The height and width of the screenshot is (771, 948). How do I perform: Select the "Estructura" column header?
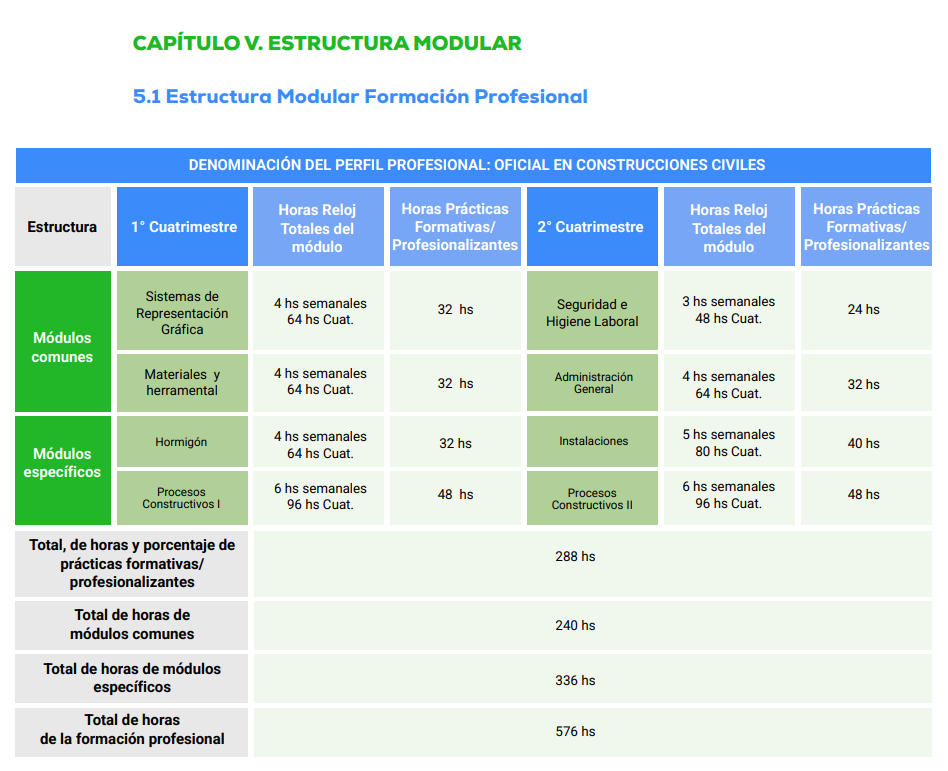tap(63, 227)
